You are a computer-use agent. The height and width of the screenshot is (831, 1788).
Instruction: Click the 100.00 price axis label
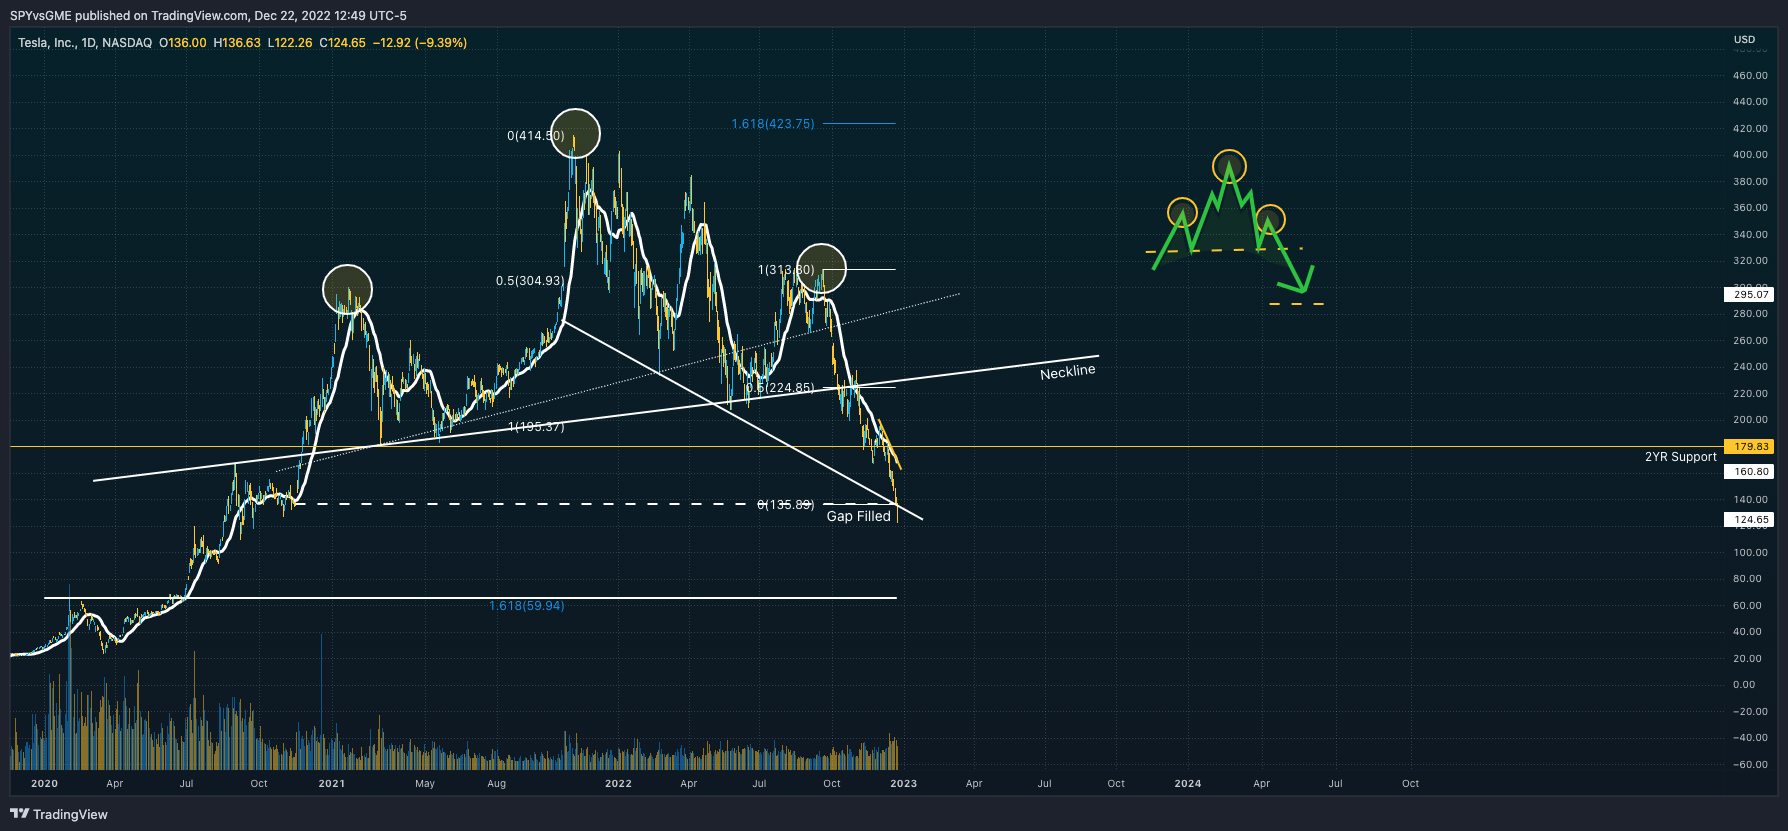[x=1750, y=552]
